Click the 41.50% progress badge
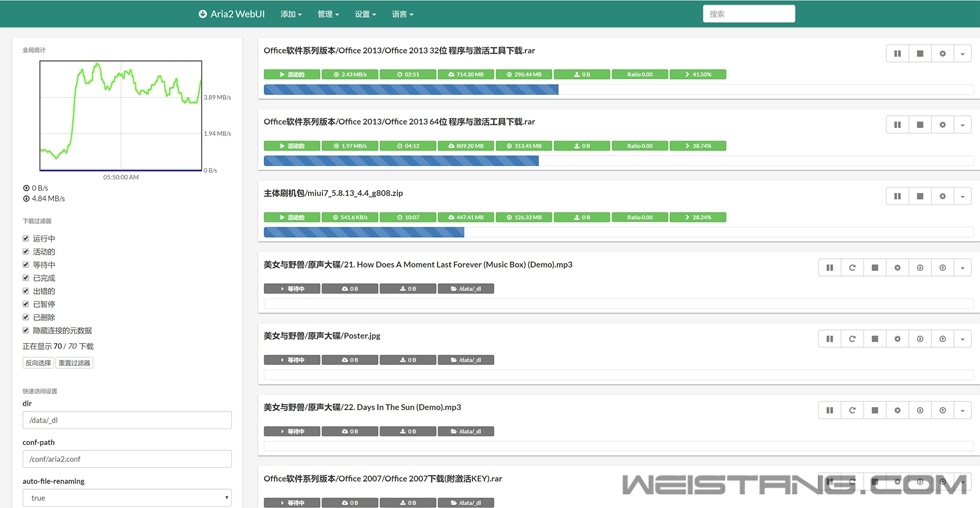This screenshot has width=980, height=508. (x=698, y=74)
